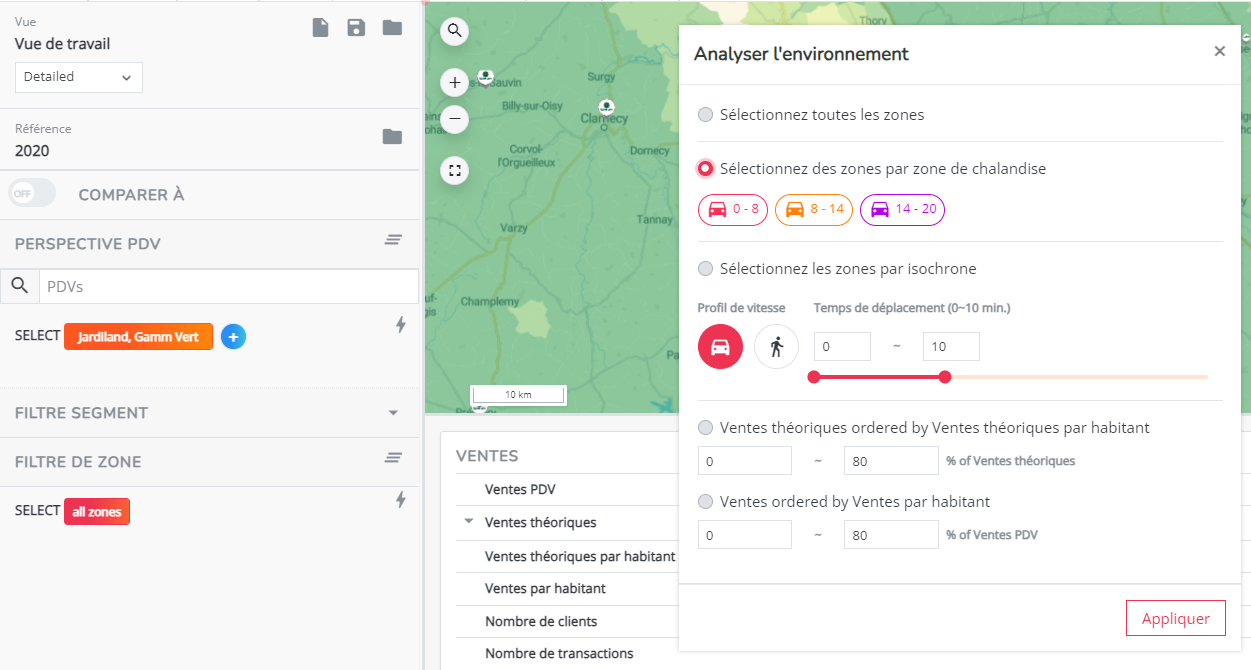Viewport: 1251px width, 670px height.
Task: Open the Detailed view dropdown
Action: point(78,77)
